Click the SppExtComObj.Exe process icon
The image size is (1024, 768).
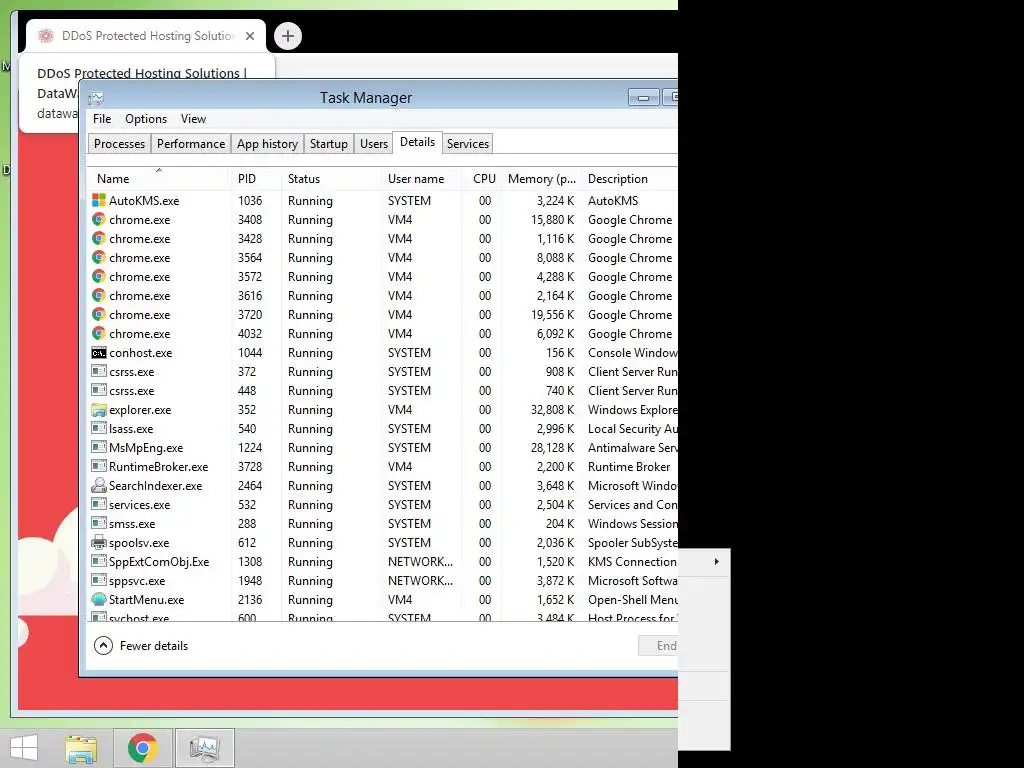click(99, 561)
